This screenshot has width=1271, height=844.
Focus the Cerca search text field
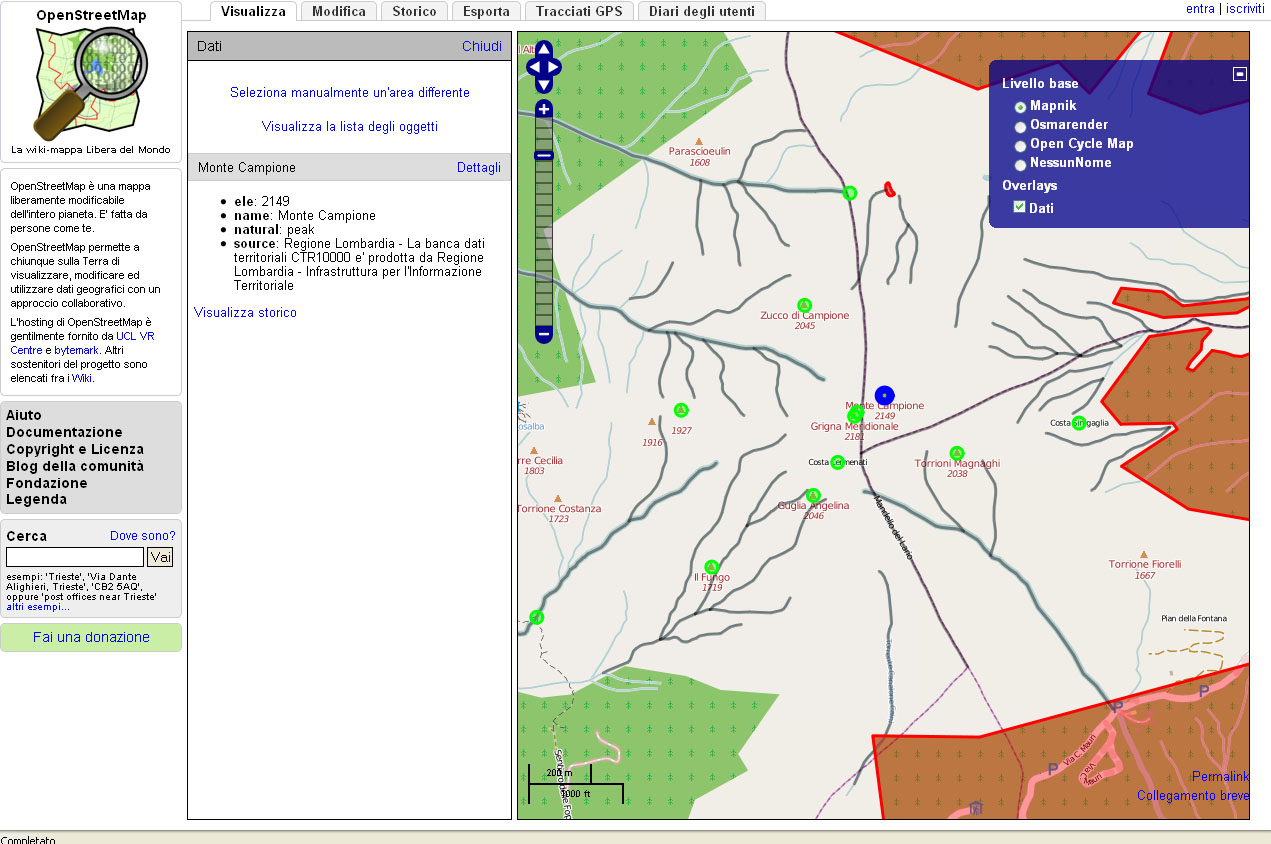(75, 557)
